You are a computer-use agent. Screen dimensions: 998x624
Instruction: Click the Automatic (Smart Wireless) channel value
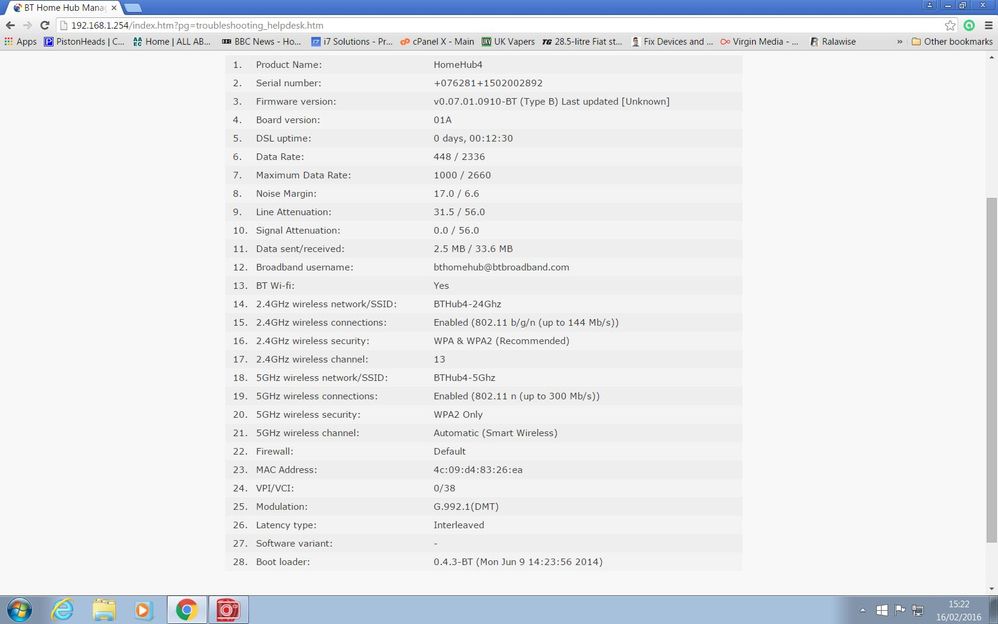[x=495, y=433]
